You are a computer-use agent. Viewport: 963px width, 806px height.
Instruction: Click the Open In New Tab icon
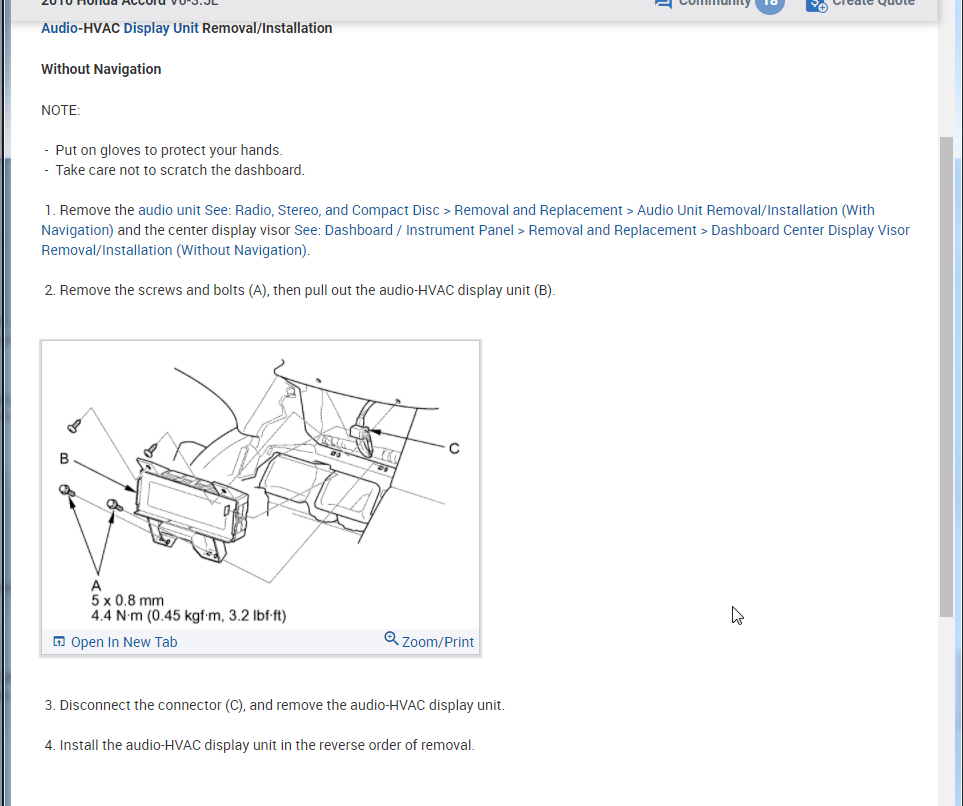(x=59, y=642)
